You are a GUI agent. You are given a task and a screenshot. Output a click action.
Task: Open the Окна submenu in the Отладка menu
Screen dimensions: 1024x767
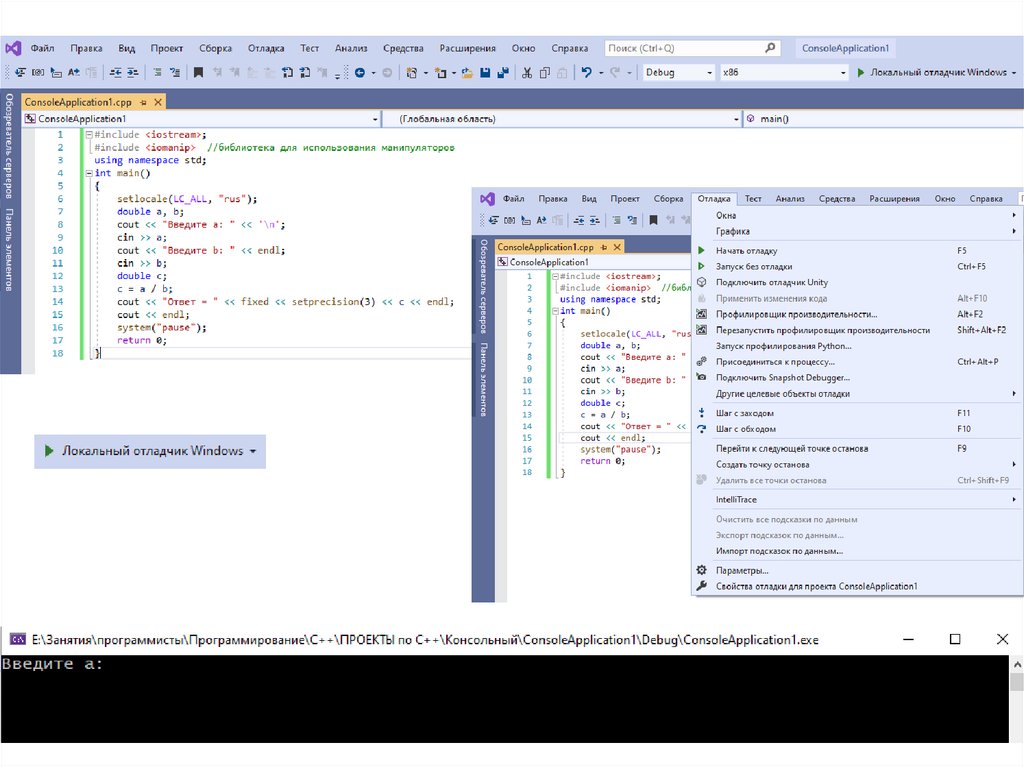(726, 215)
